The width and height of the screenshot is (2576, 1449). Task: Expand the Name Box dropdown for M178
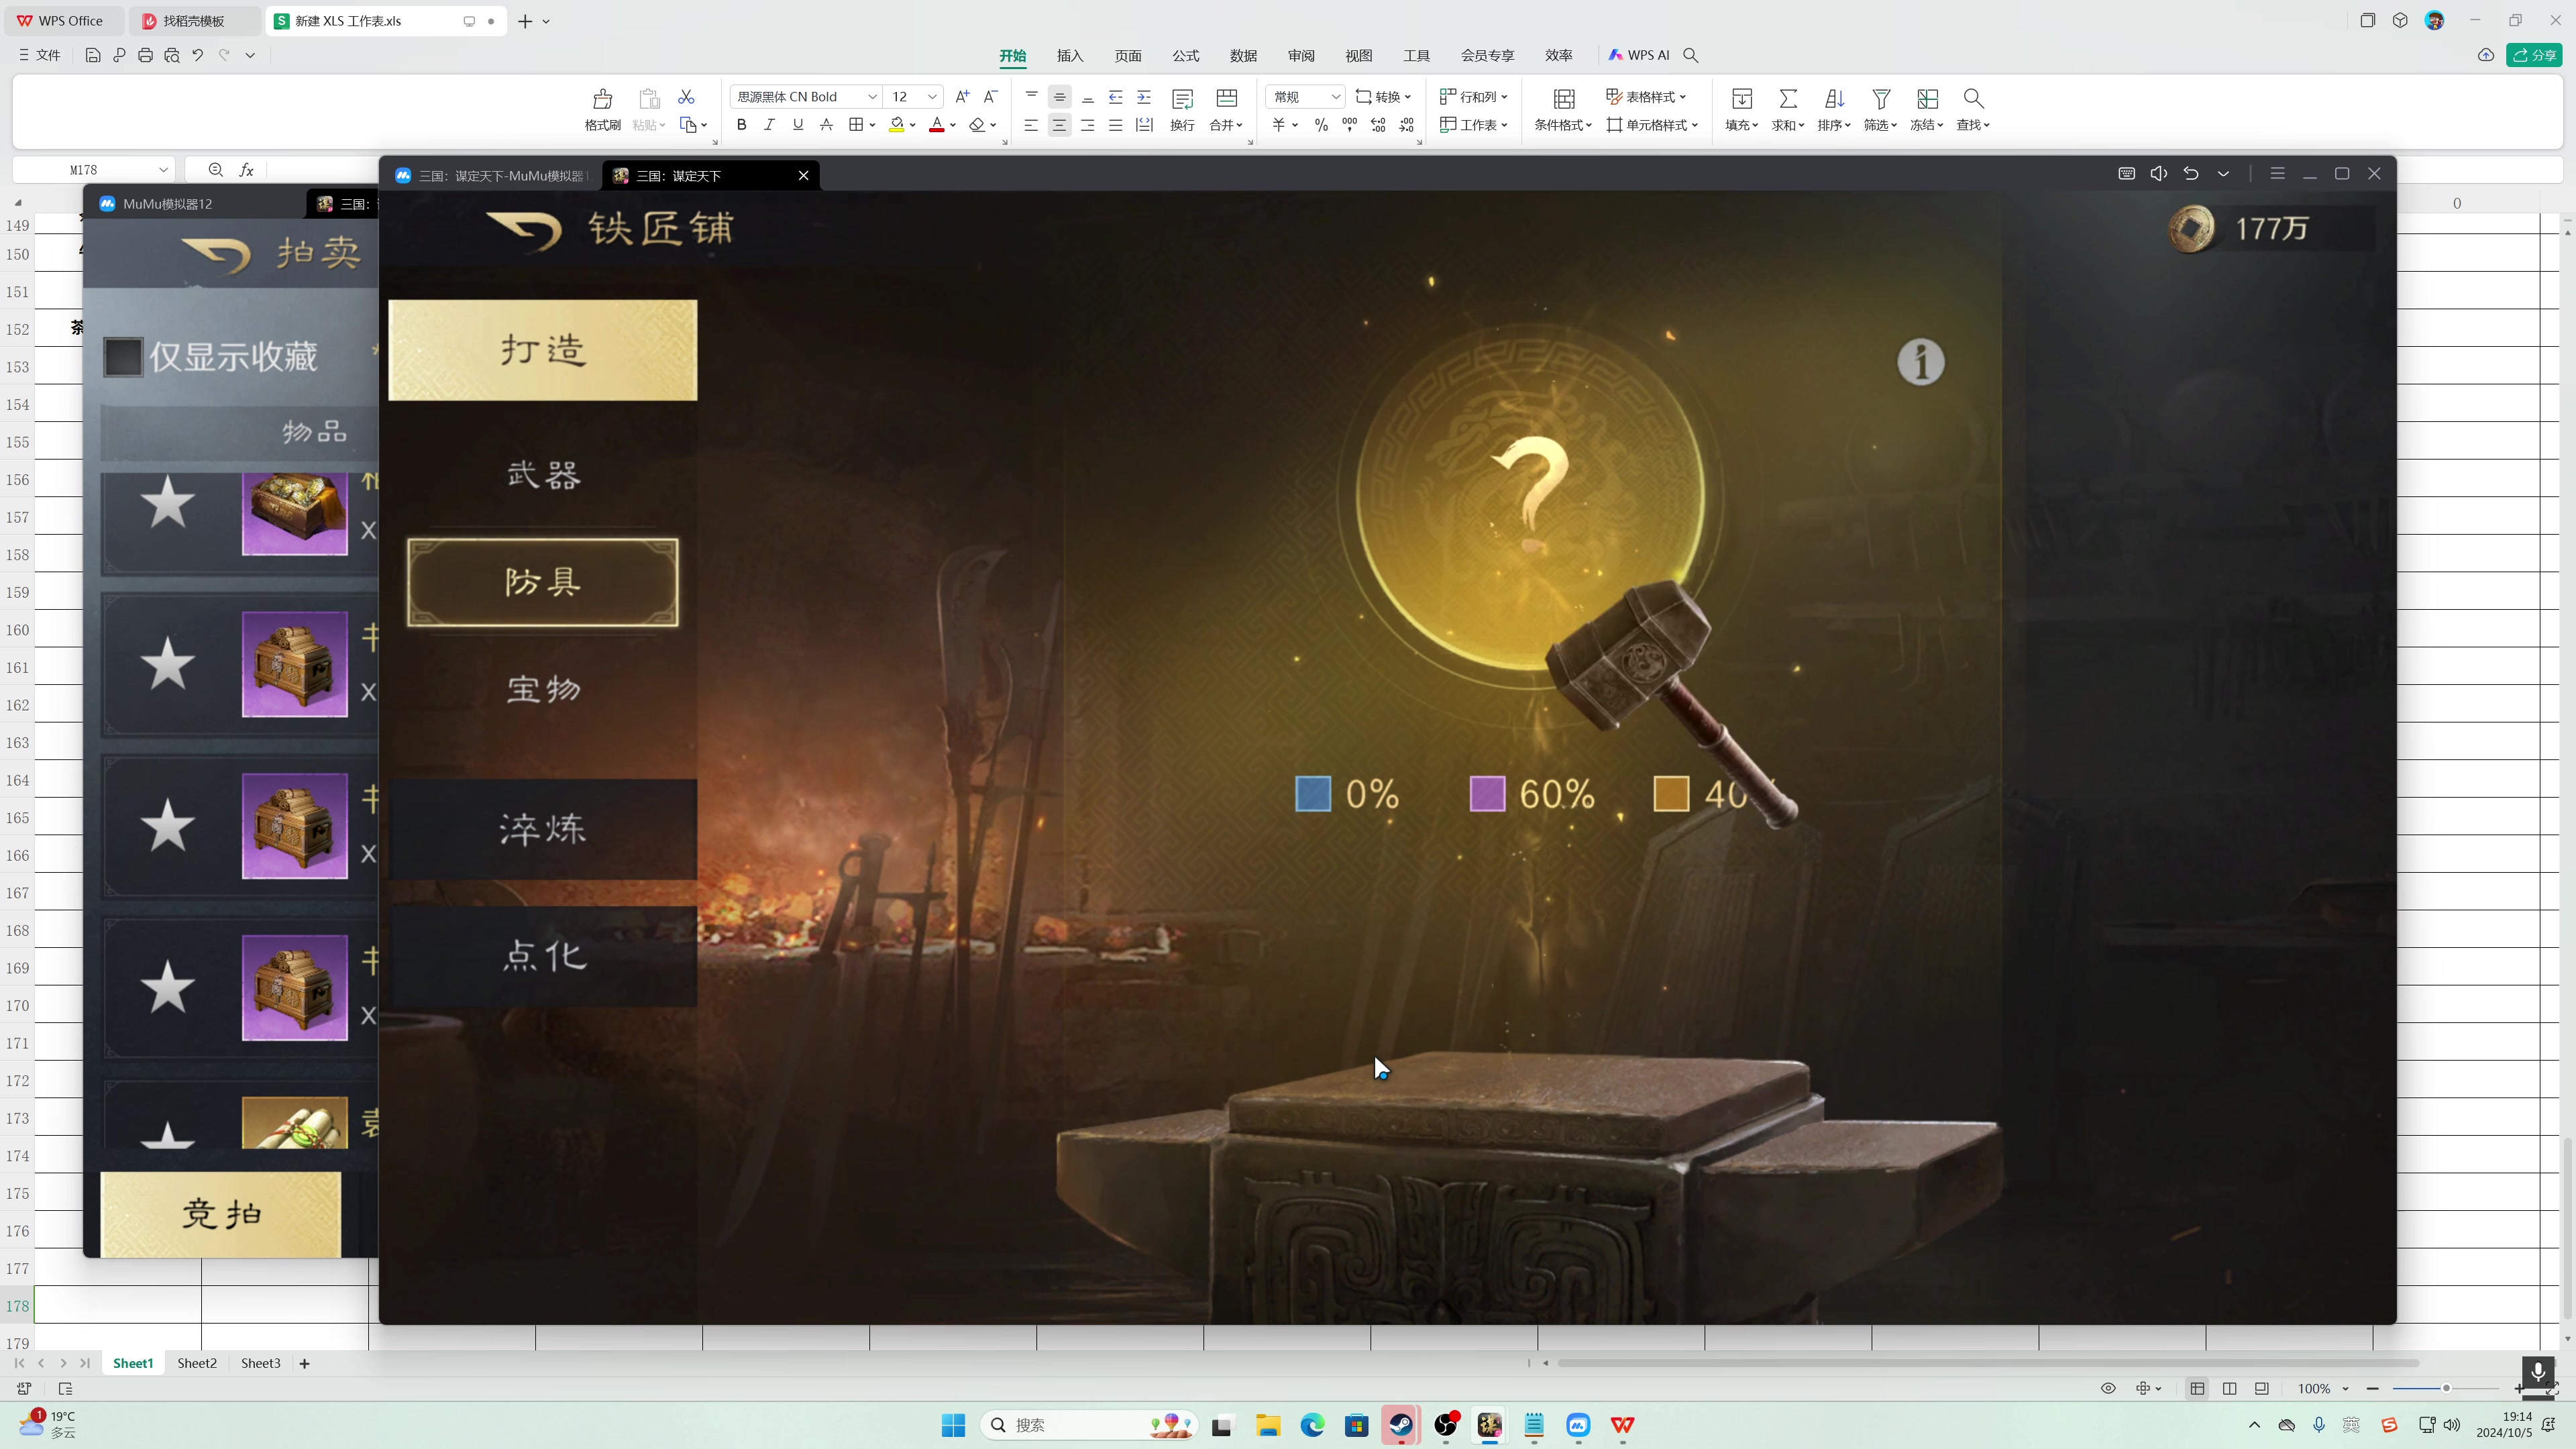click(x=163, y=170)
